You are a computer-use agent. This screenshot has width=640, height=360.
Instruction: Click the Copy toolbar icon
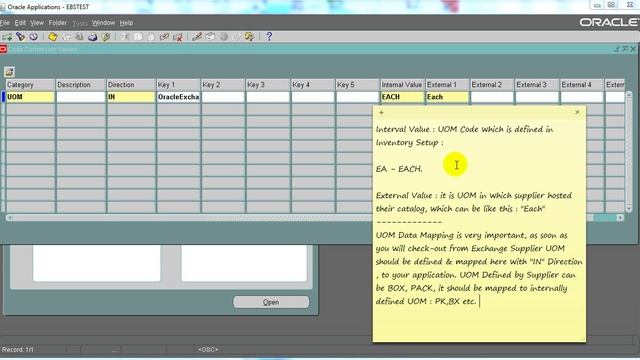138,37
